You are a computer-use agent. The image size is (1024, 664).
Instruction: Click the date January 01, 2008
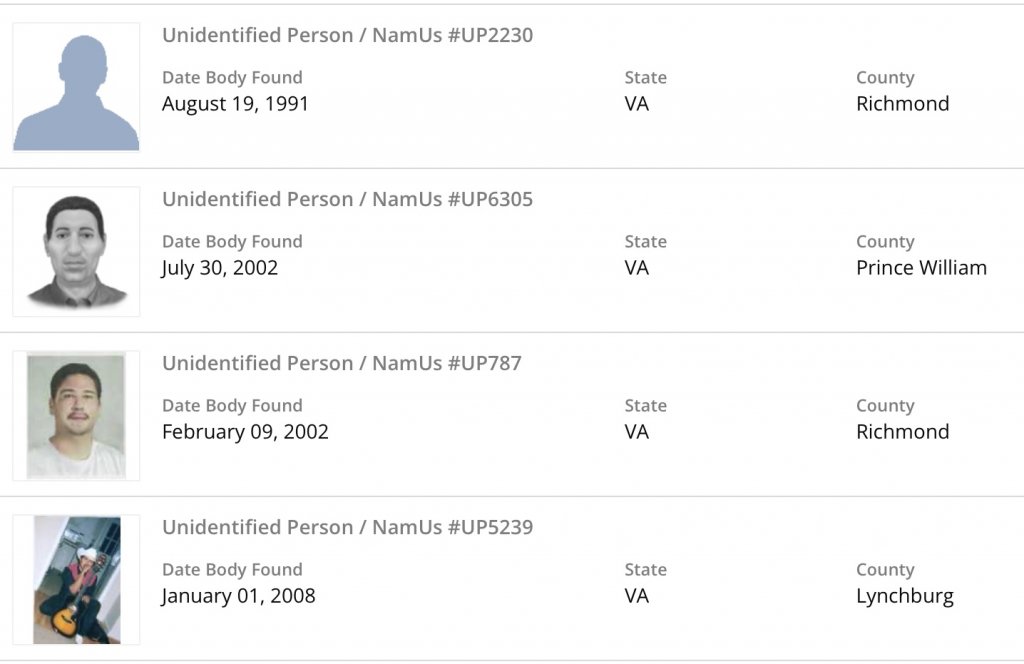click(238, 596)
